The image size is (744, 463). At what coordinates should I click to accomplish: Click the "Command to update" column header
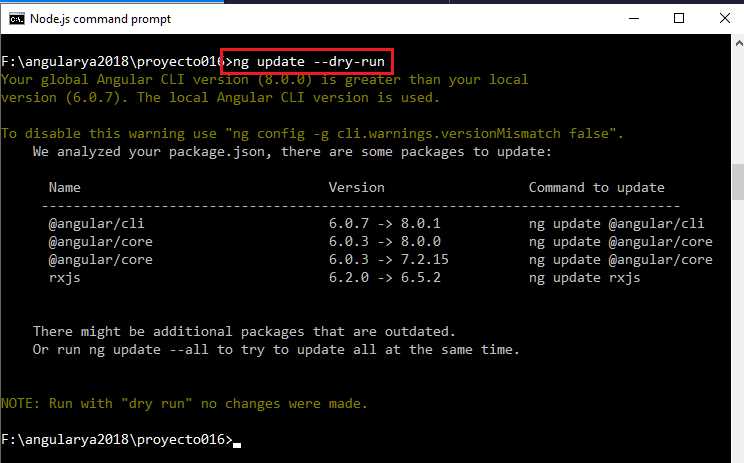point(596,188)
